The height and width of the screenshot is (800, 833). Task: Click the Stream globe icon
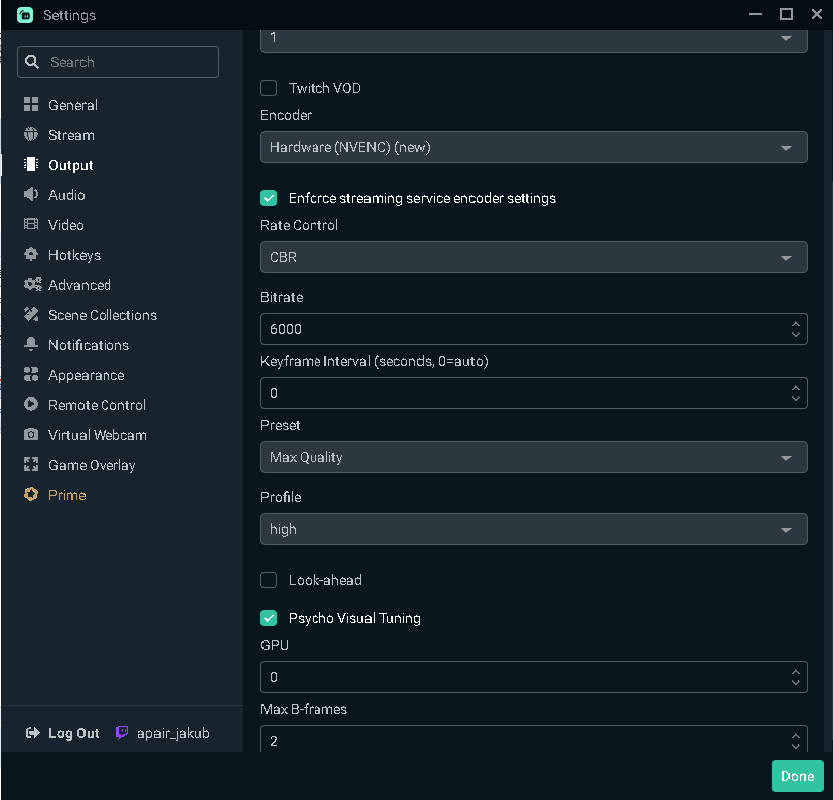31,135
